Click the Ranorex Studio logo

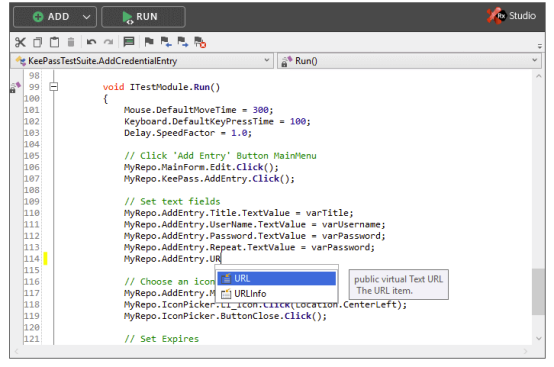[x=511, y=16]
